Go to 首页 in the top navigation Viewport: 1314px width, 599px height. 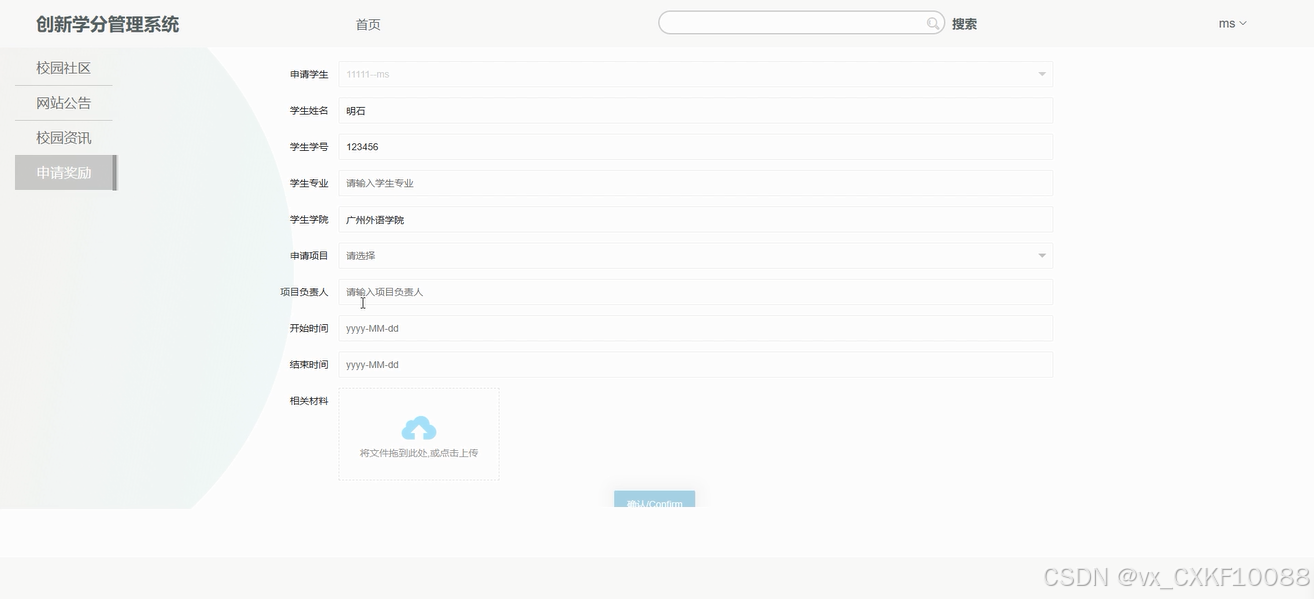tap(368, 24)
